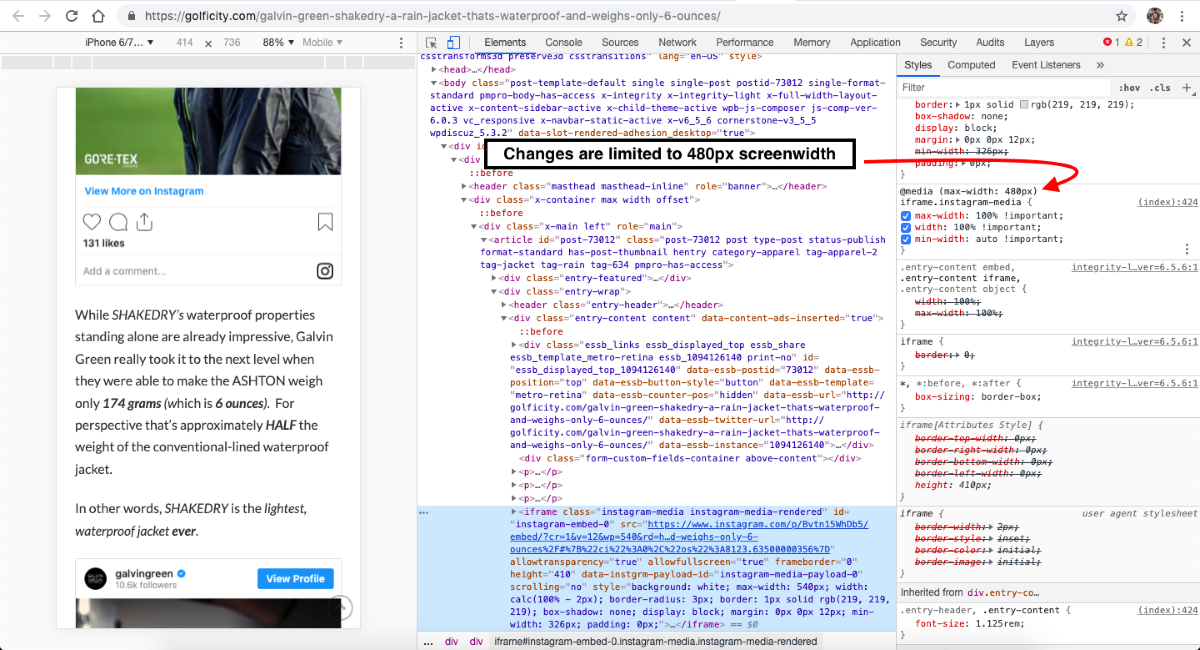Click the browser URL address bar
This screenshot has width=1200, height=650.
620,17
